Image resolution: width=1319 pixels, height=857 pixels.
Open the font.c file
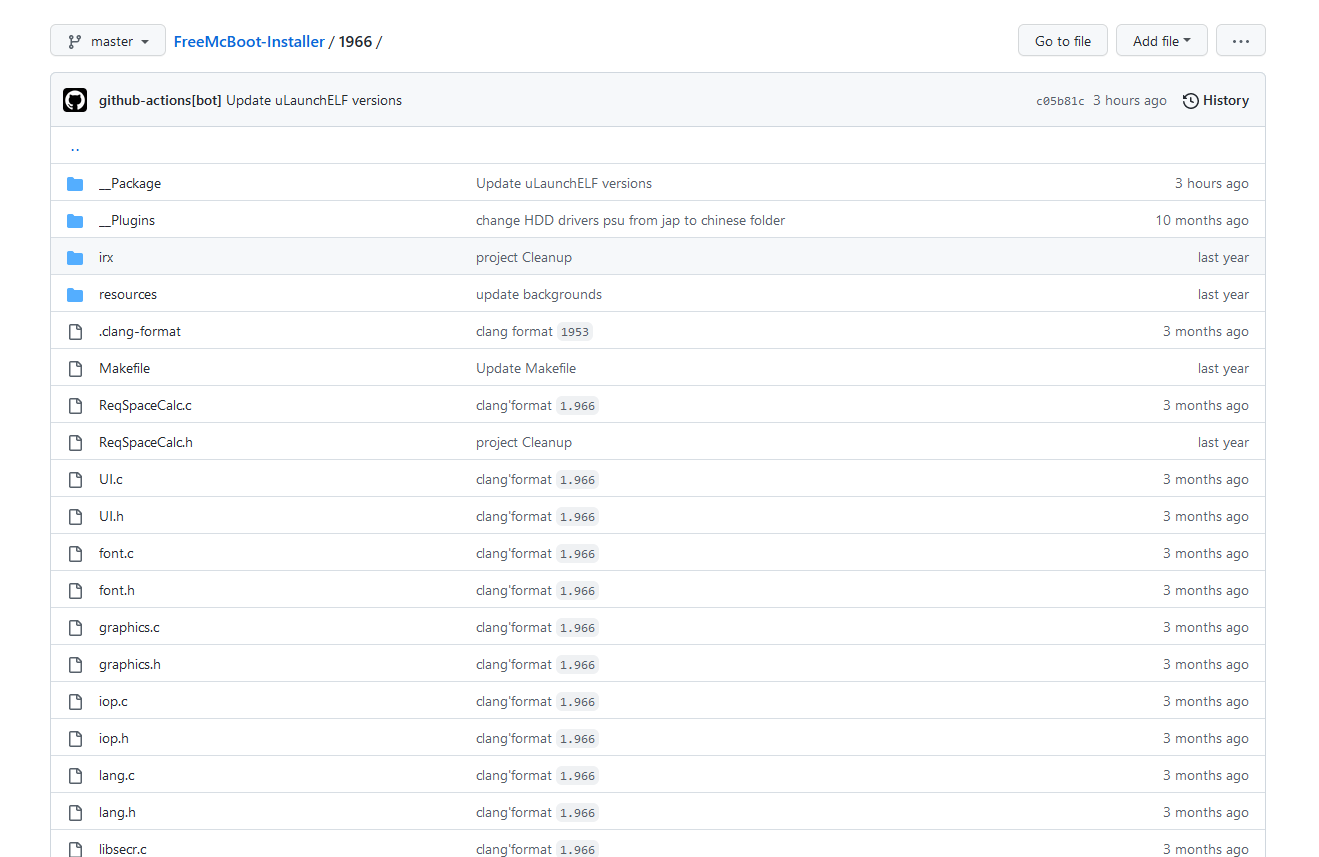click(x=116, y=553)
